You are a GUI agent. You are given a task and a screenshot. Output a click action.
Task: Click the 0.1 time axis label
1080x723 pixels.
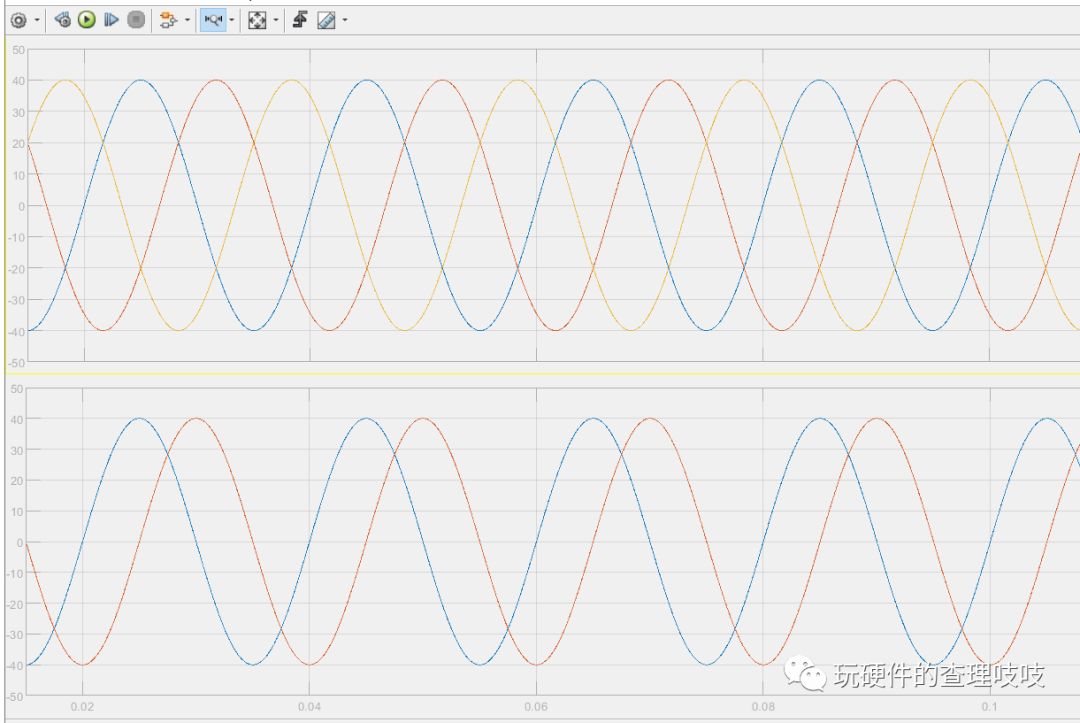[989, 706]
